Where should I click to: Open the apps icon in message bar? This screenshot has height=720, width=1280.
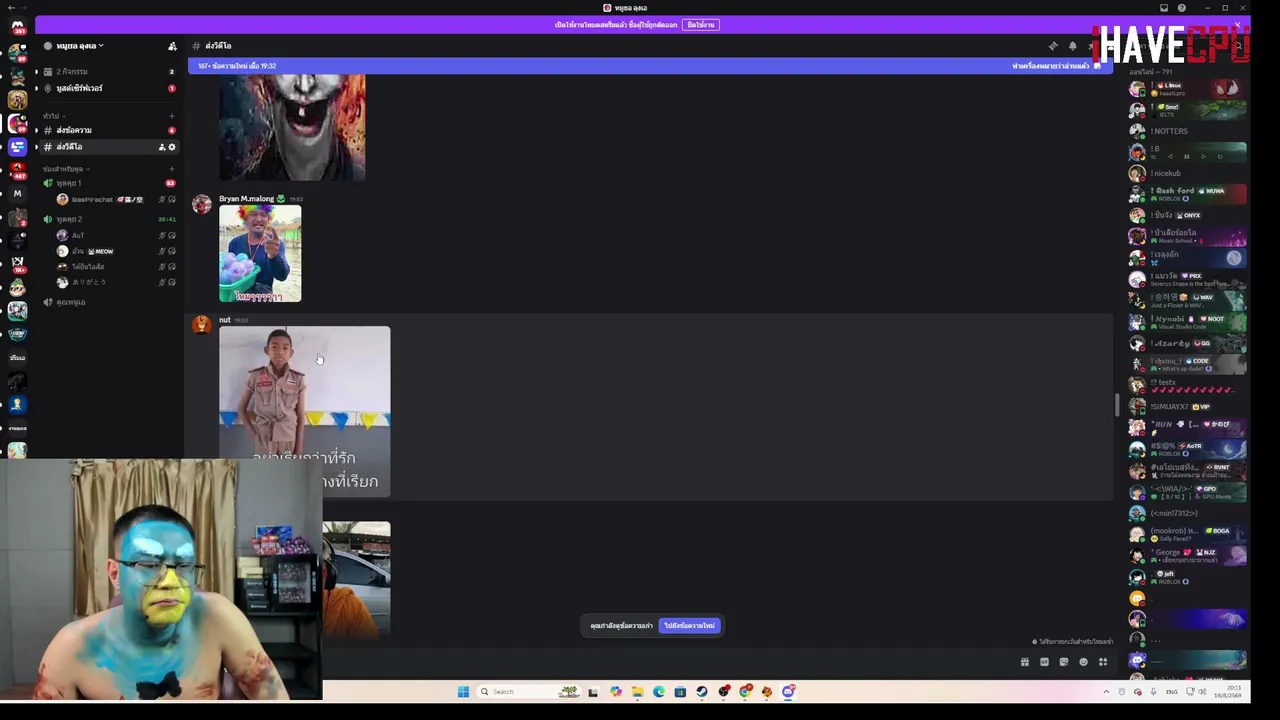click(x=1103, y=662)
